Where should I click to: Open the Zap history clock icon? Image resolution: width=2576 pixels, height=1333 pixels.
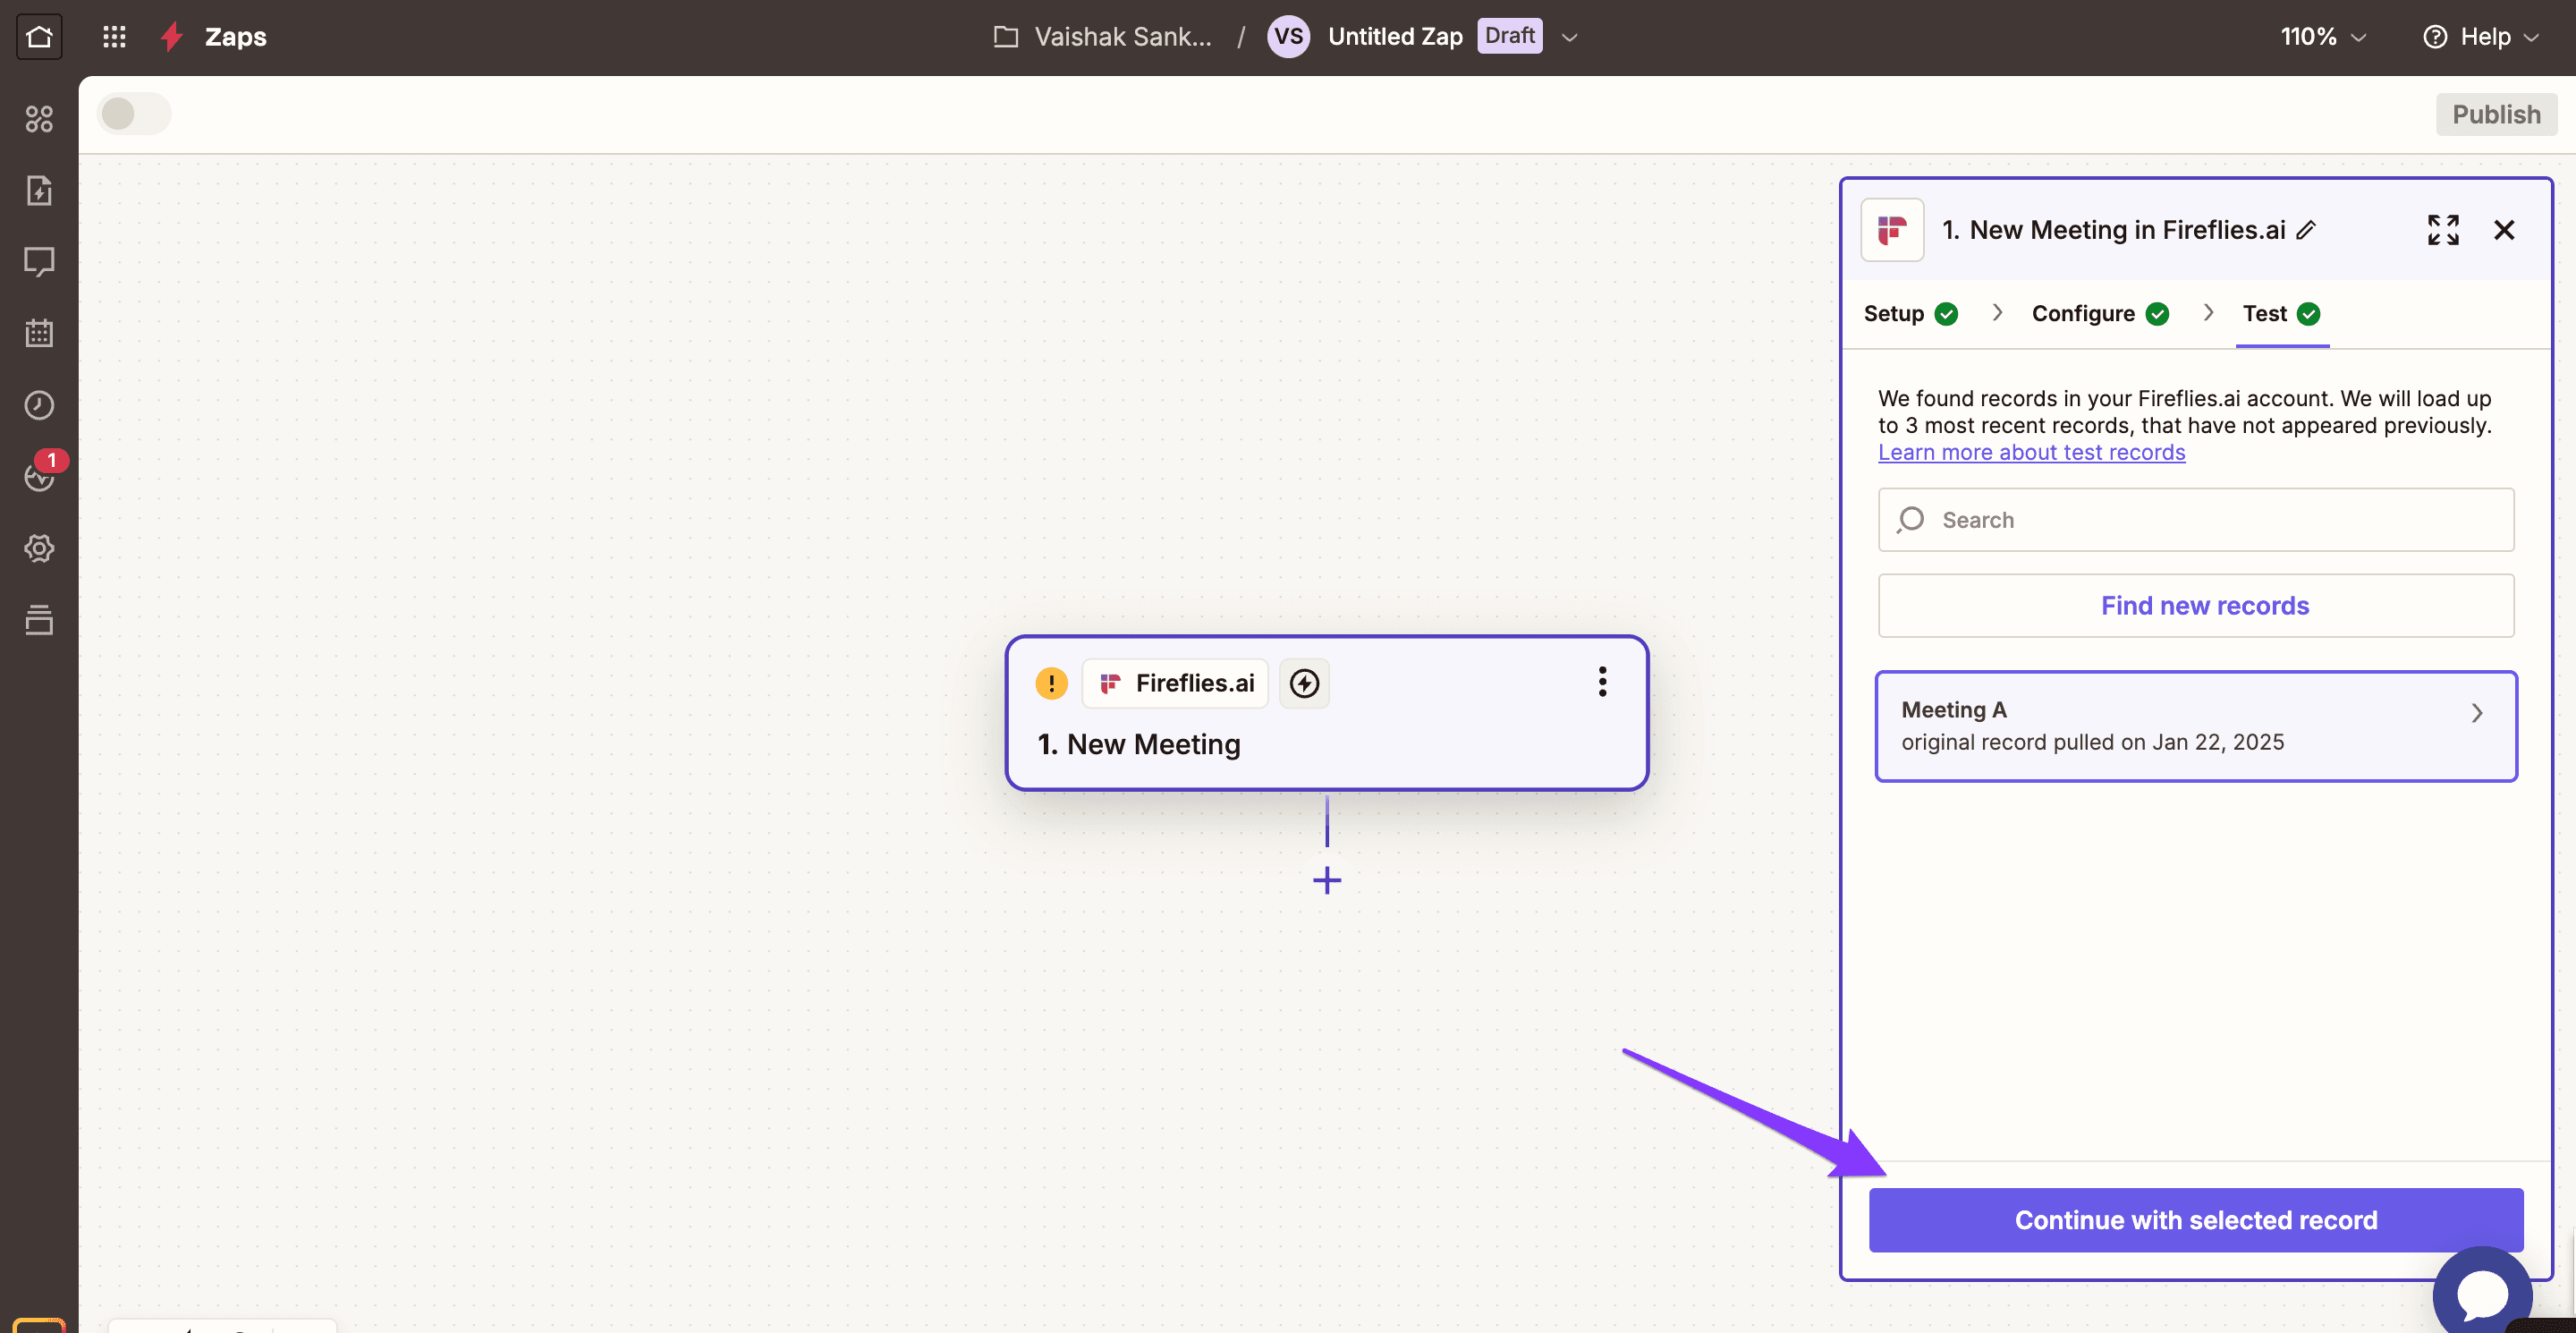pyautogui.click(x=39, y=405)
